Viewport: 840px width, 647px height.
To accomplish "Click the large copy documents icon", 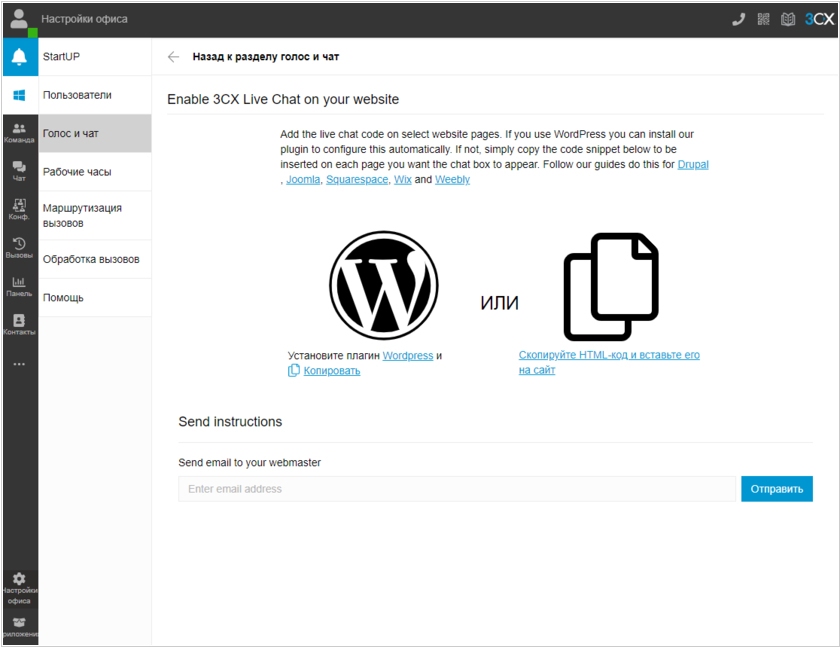I will click(x=611, y=287).
